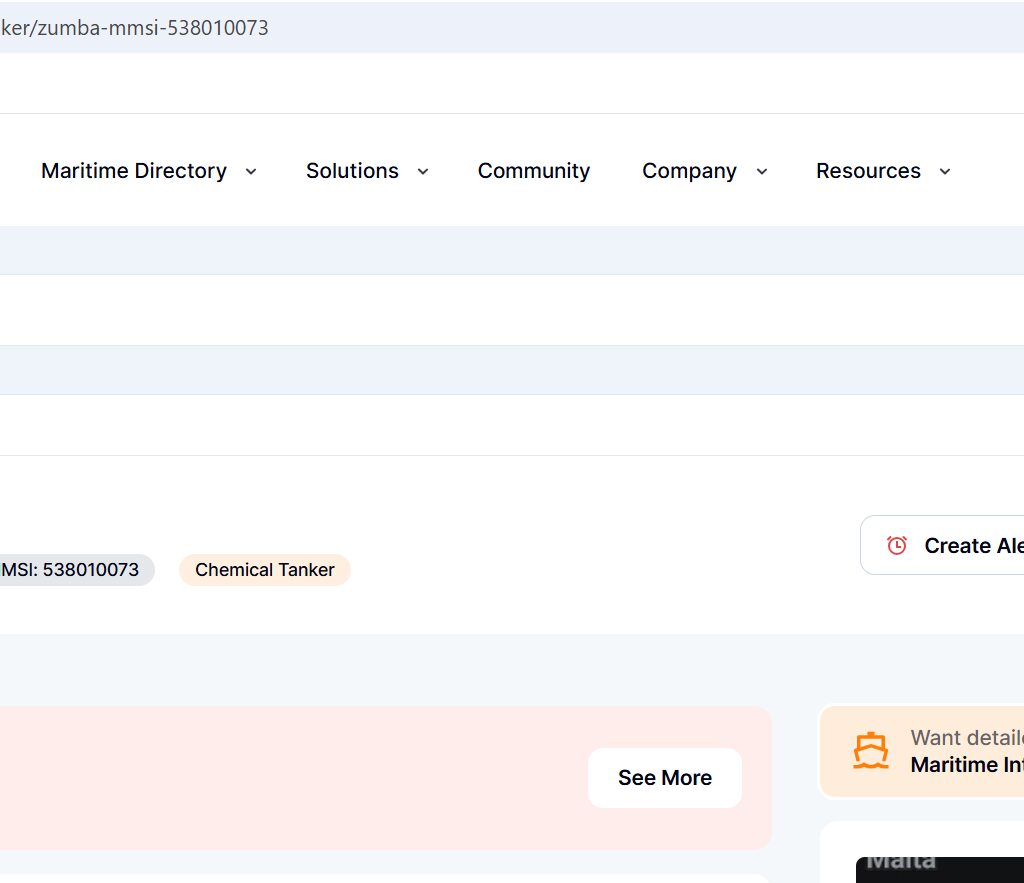Image resolution: width=1024 pixels, height=883 pixels.
Task: Open the Company menu label
Action: 689,171
